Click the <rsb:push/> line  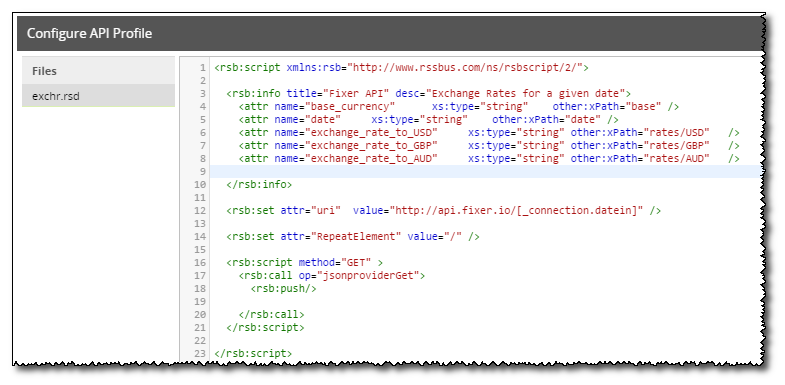283,288
